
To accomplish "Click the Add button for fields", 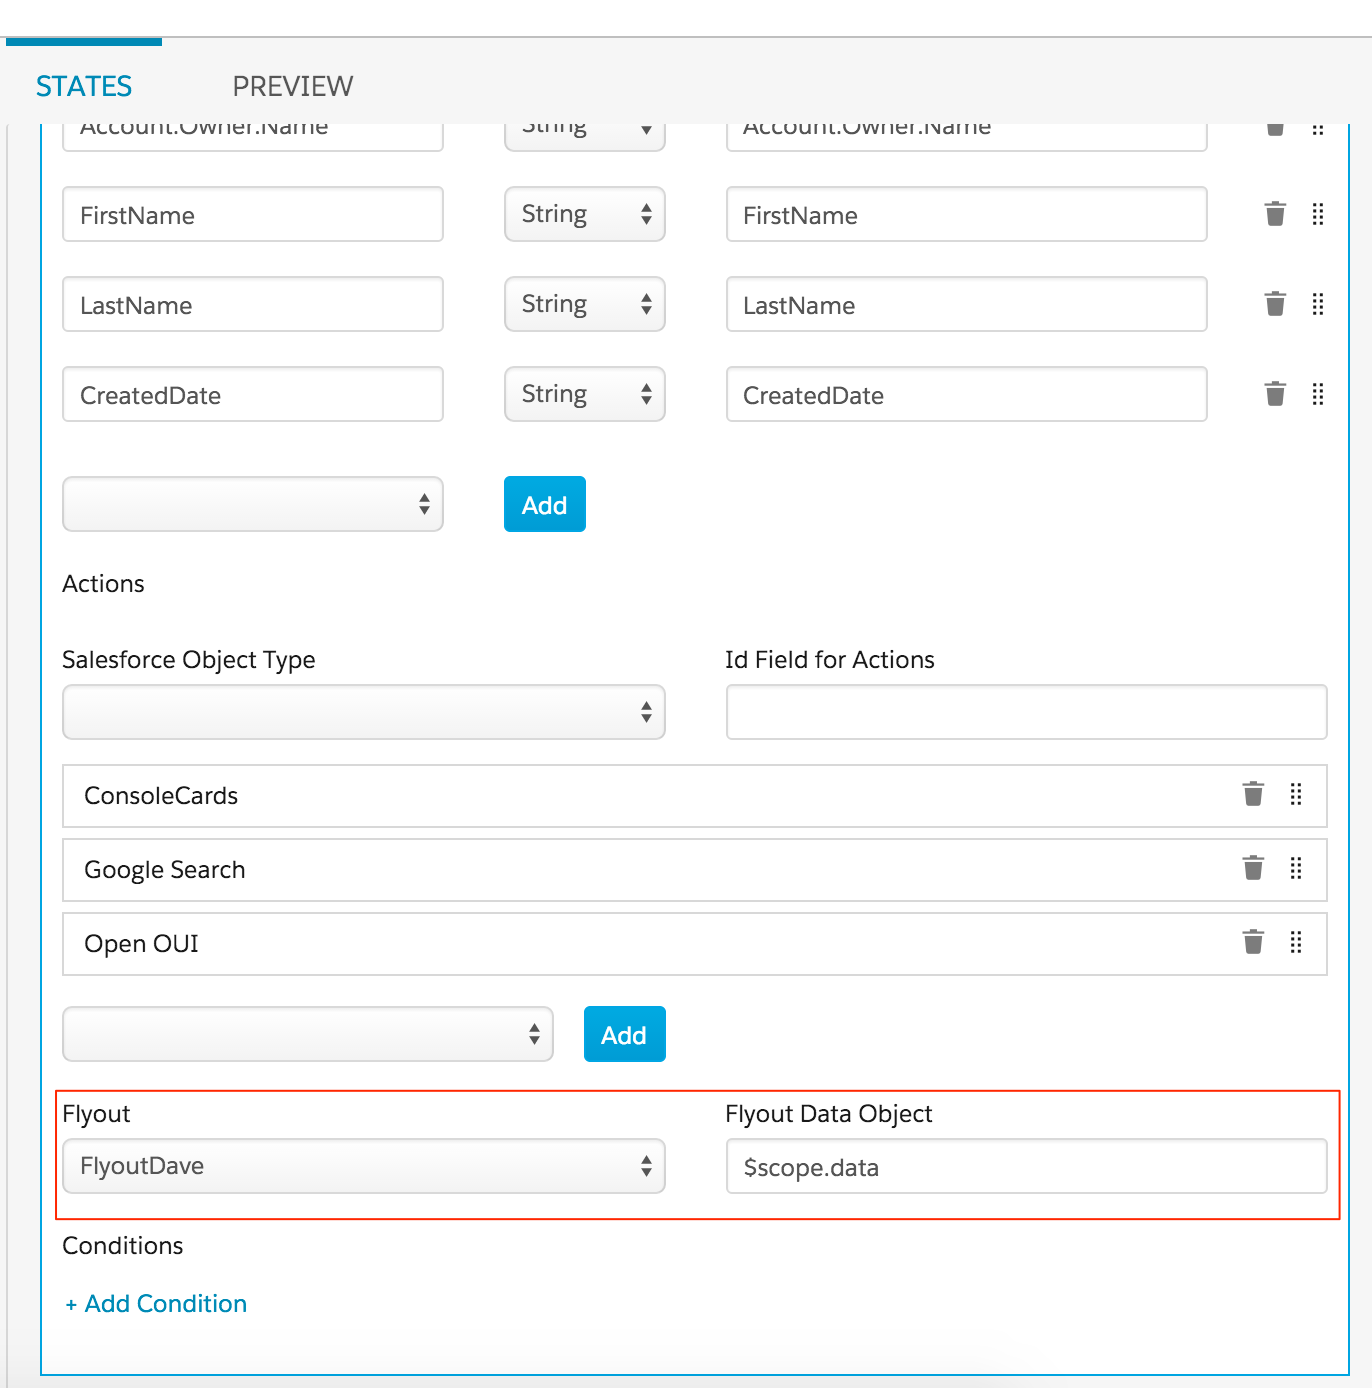I will tap(545, 504).
